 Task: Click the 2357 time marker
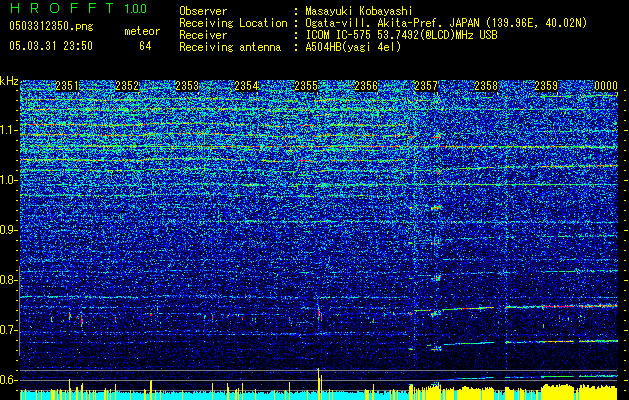pos(426,86)
